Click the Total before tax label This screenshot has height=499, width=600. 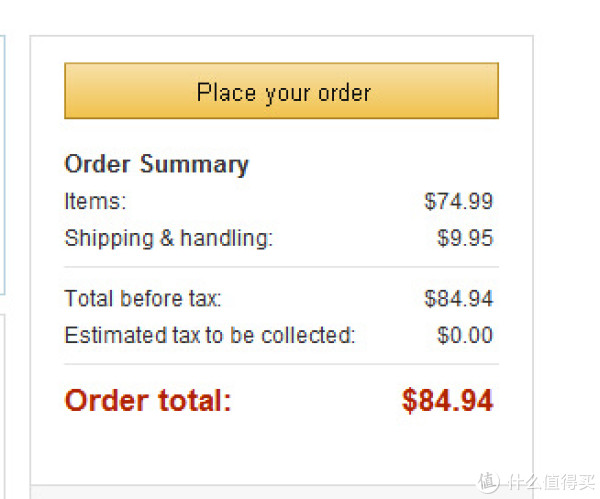143,298
